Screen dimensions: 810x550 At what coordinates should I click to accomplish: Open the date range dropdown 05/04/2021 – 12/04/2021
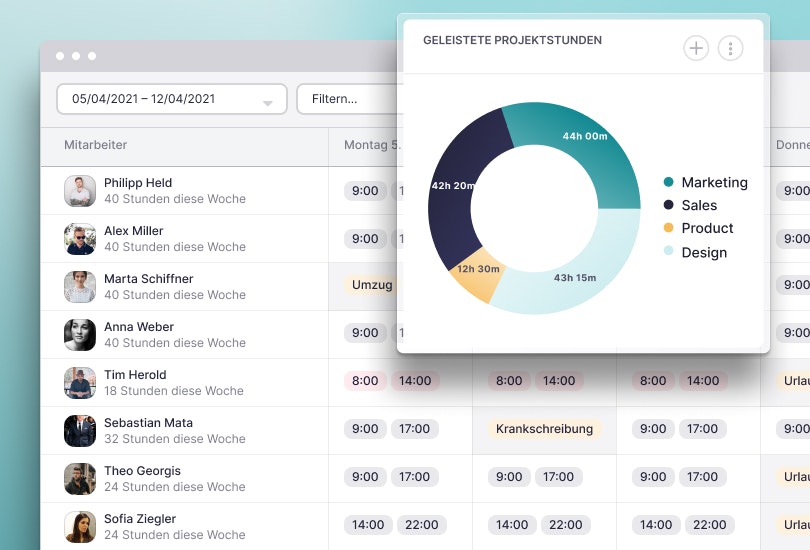172,99
